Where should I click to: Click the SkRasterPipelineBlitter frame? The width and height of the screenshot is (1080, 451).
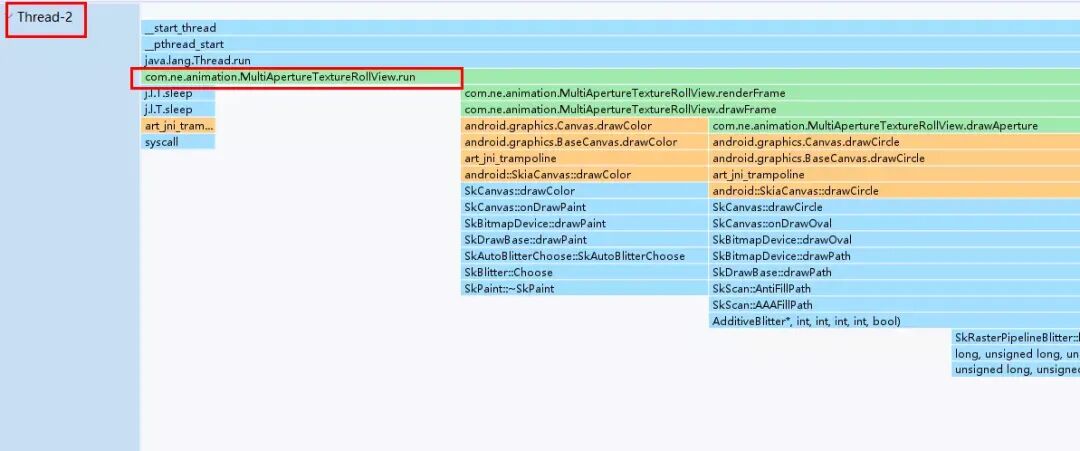1016,337
